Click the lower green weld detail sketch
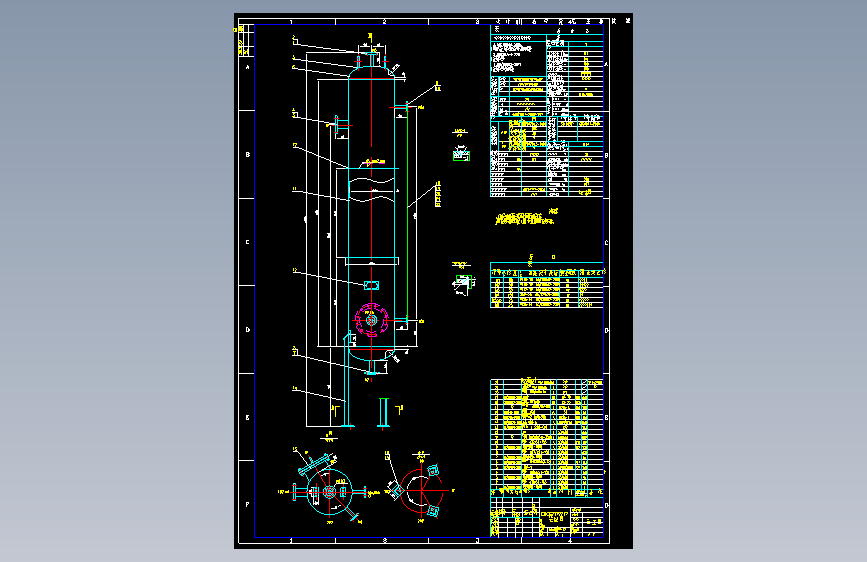The image size is (867, 562). point(463,283)
